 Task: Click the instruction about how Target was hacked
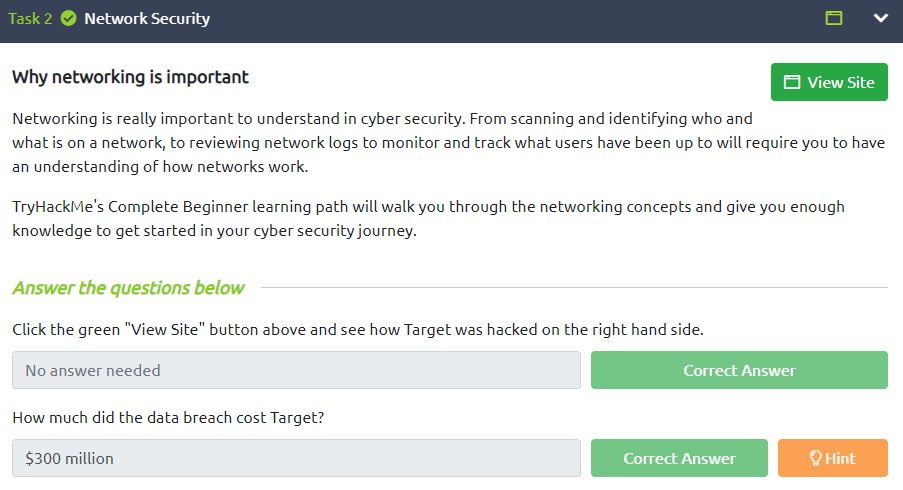pyautogui.click(x=358, y=329)
